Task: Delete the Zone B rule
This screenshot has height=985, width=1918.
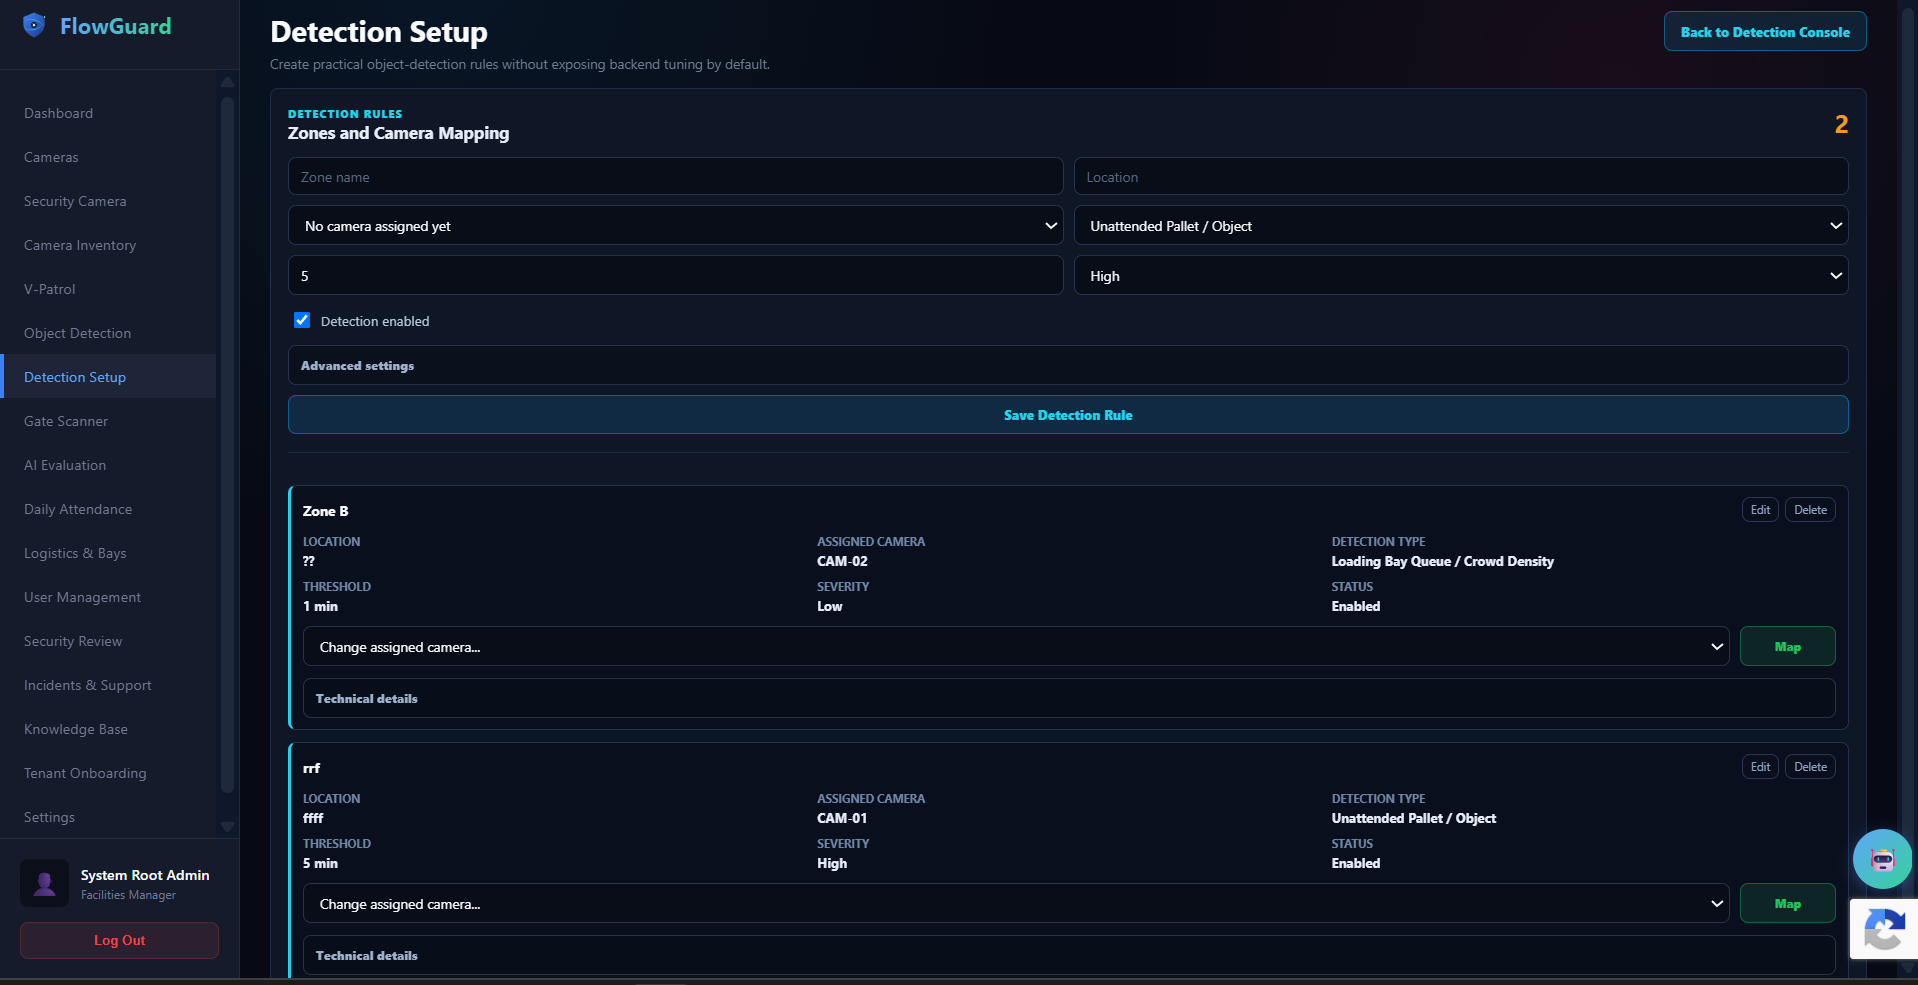Action: 1810,510
